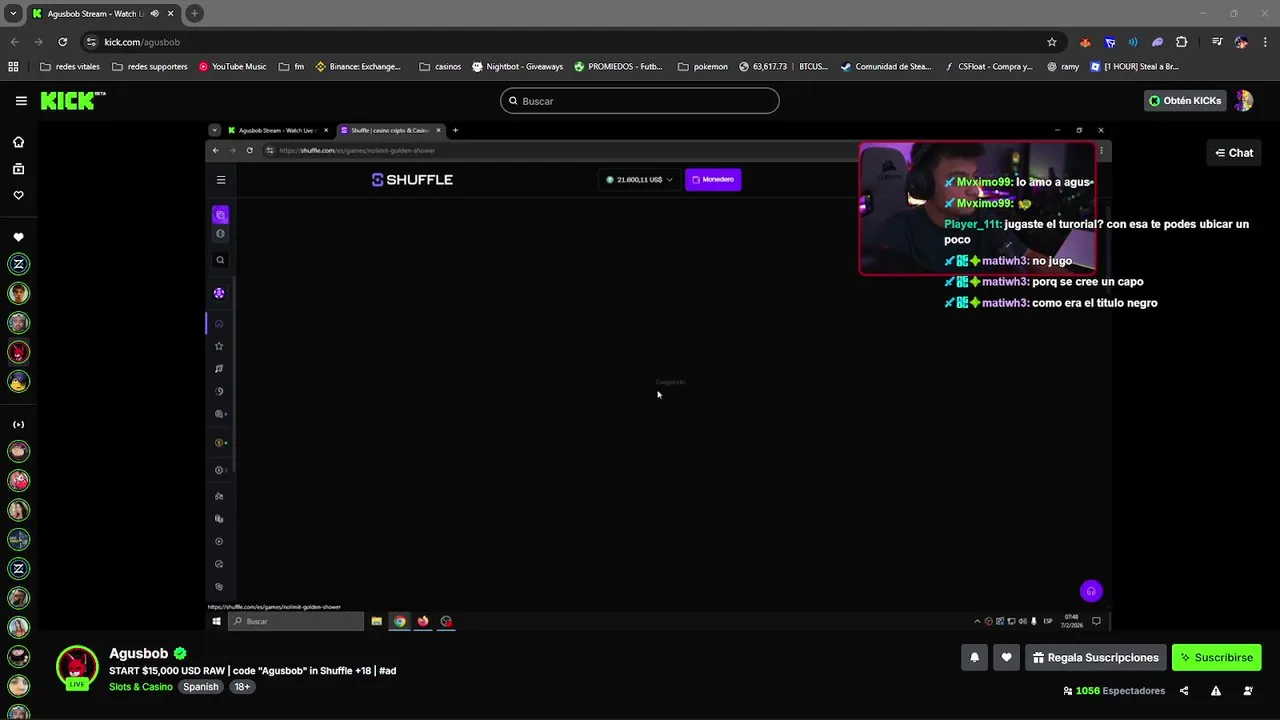
Task: Click the 1056 Espectadores viewer count
Action: coord(1114,691)
